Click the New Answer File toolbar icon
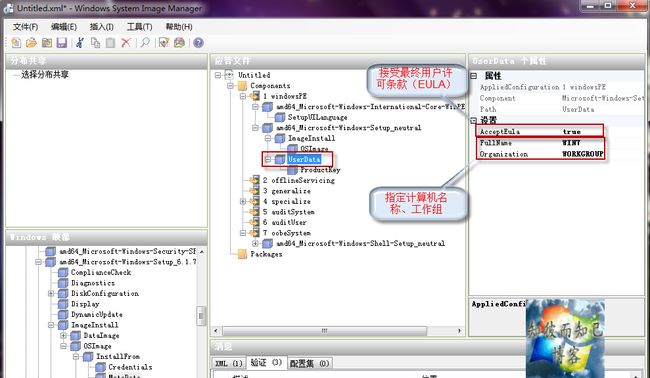This screenshot has height=378, width=650. [16, 42]
